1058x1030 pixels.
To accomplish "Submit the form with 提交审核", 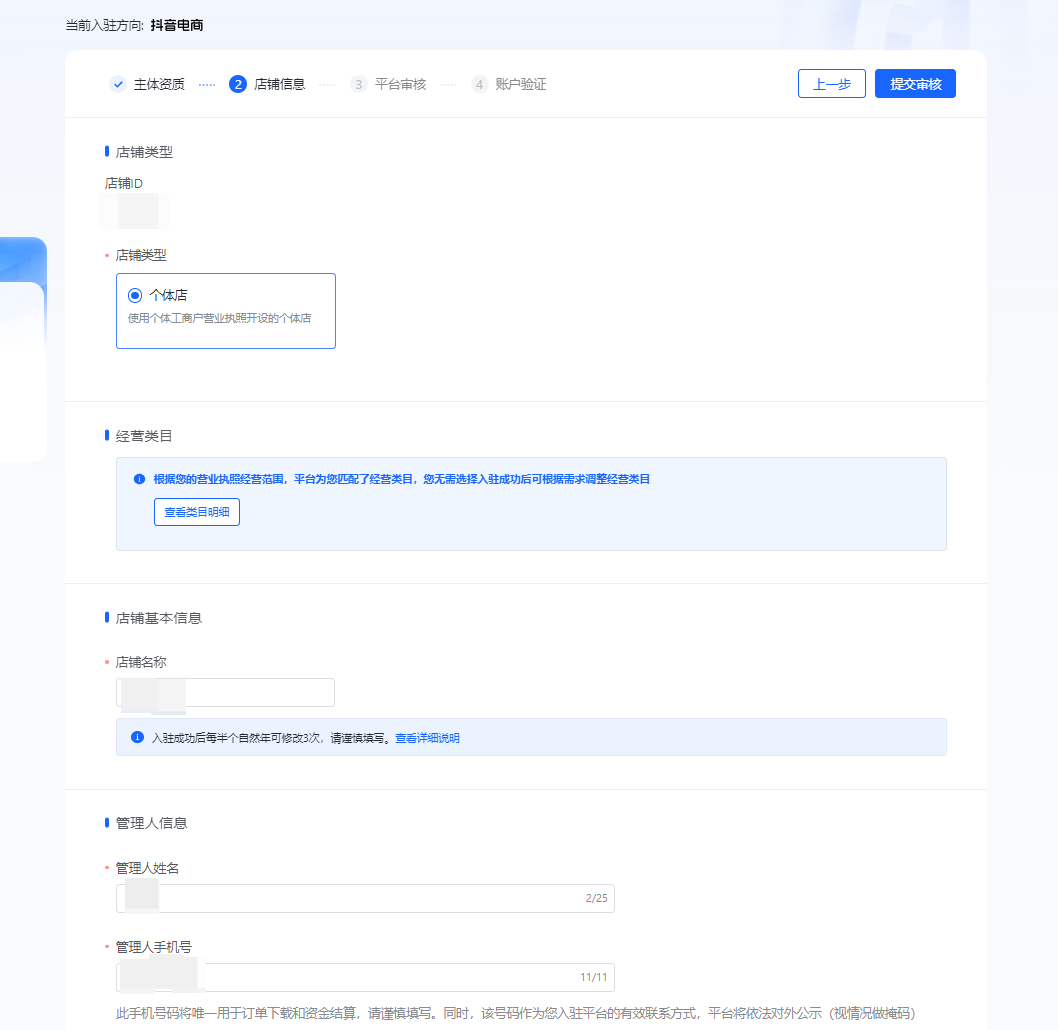I will pyautogui.click(x=915, y=84).
